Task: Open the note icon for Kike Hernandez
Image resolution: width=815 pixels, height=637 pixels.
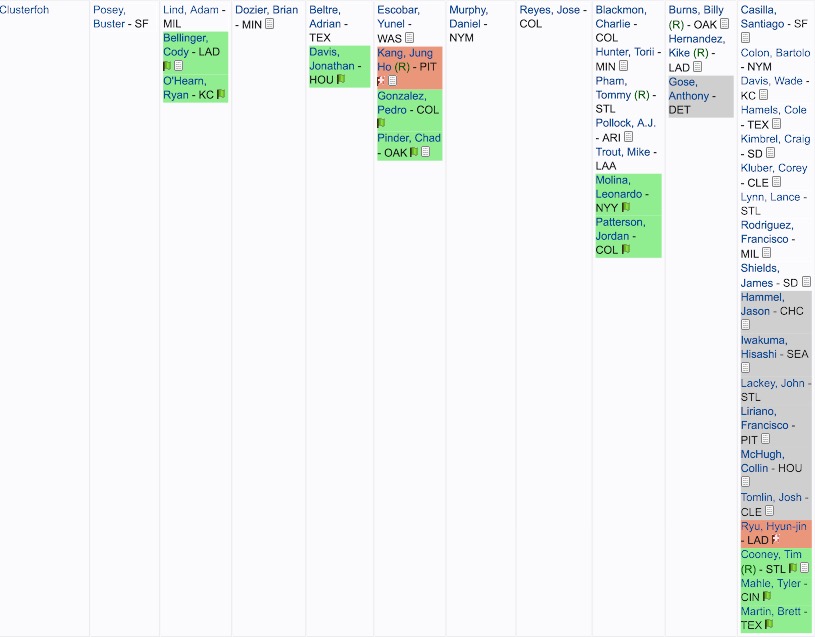Action: coord(698,67)
